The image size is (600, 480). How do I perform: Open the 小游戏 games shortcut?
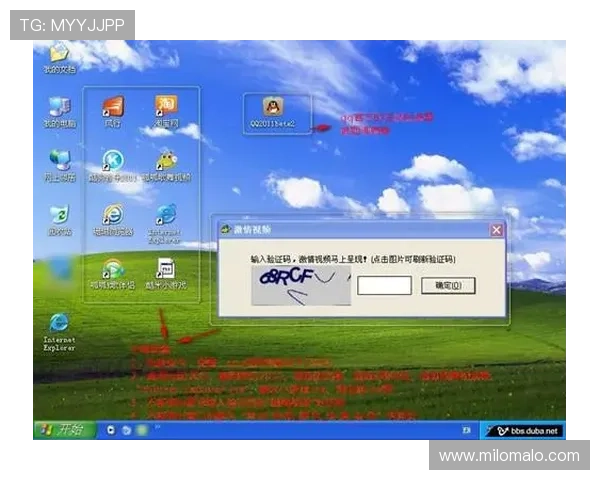pyautogui.click(x=166, y=269)
